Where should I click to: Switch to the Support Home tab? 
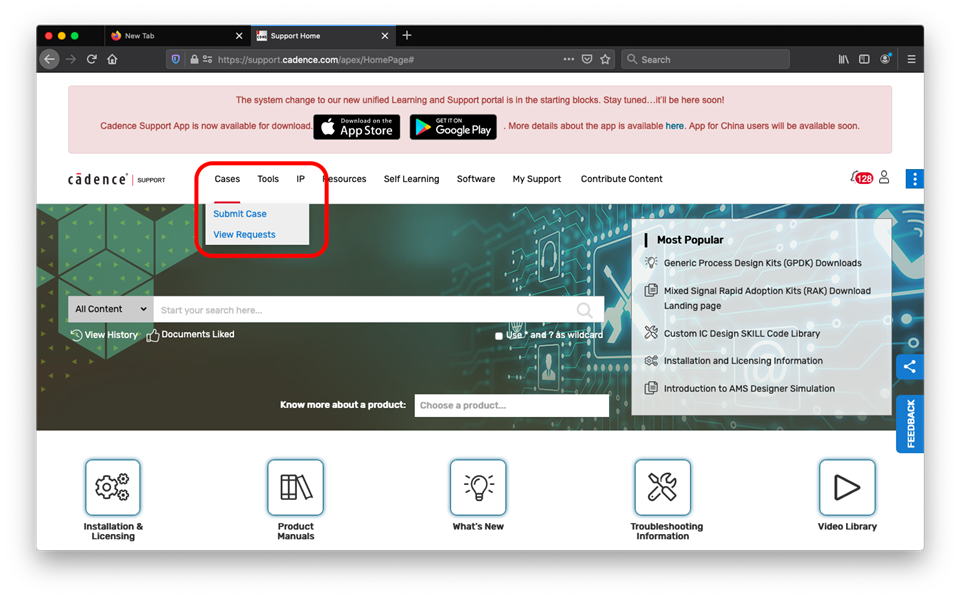point(323,36)
